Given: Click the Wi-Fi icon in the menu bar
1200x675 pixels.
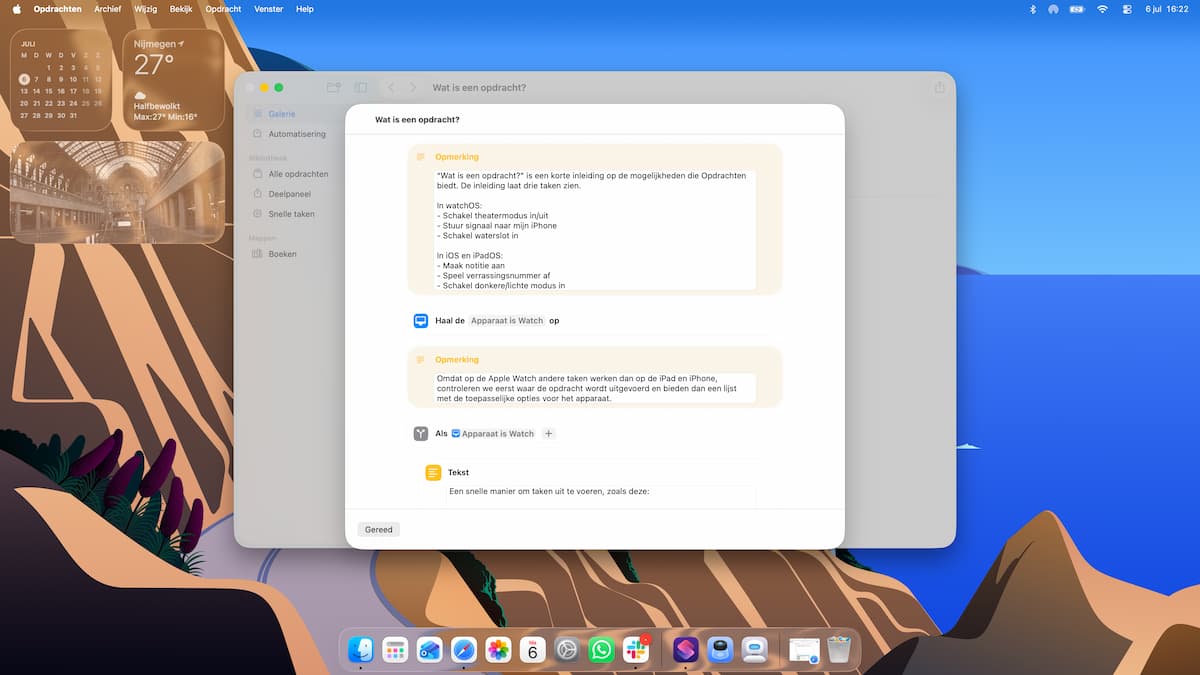Looking at the screenshot, I should click(1103, 9).
